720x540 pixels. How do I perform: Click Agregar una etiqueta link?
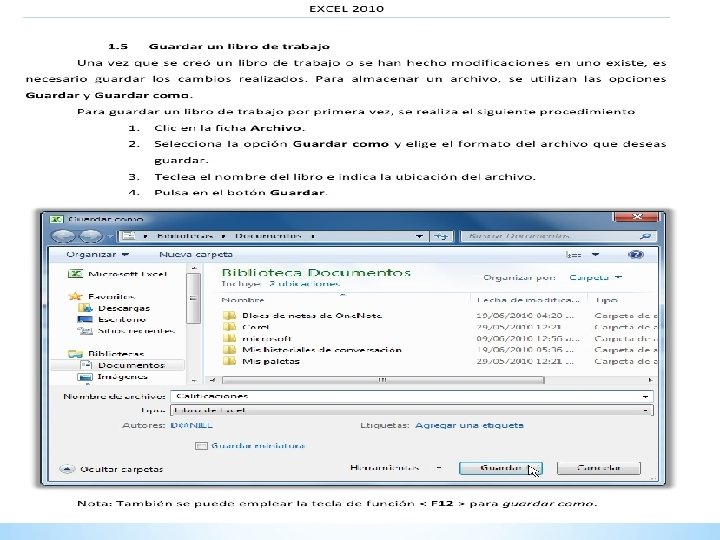coord(469,425)
